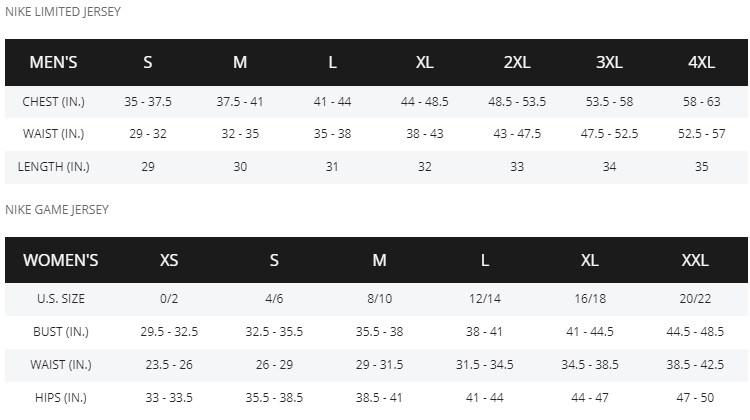
Task: Select the HIPS (IN.) row label
Action: [x=61, y=398]
